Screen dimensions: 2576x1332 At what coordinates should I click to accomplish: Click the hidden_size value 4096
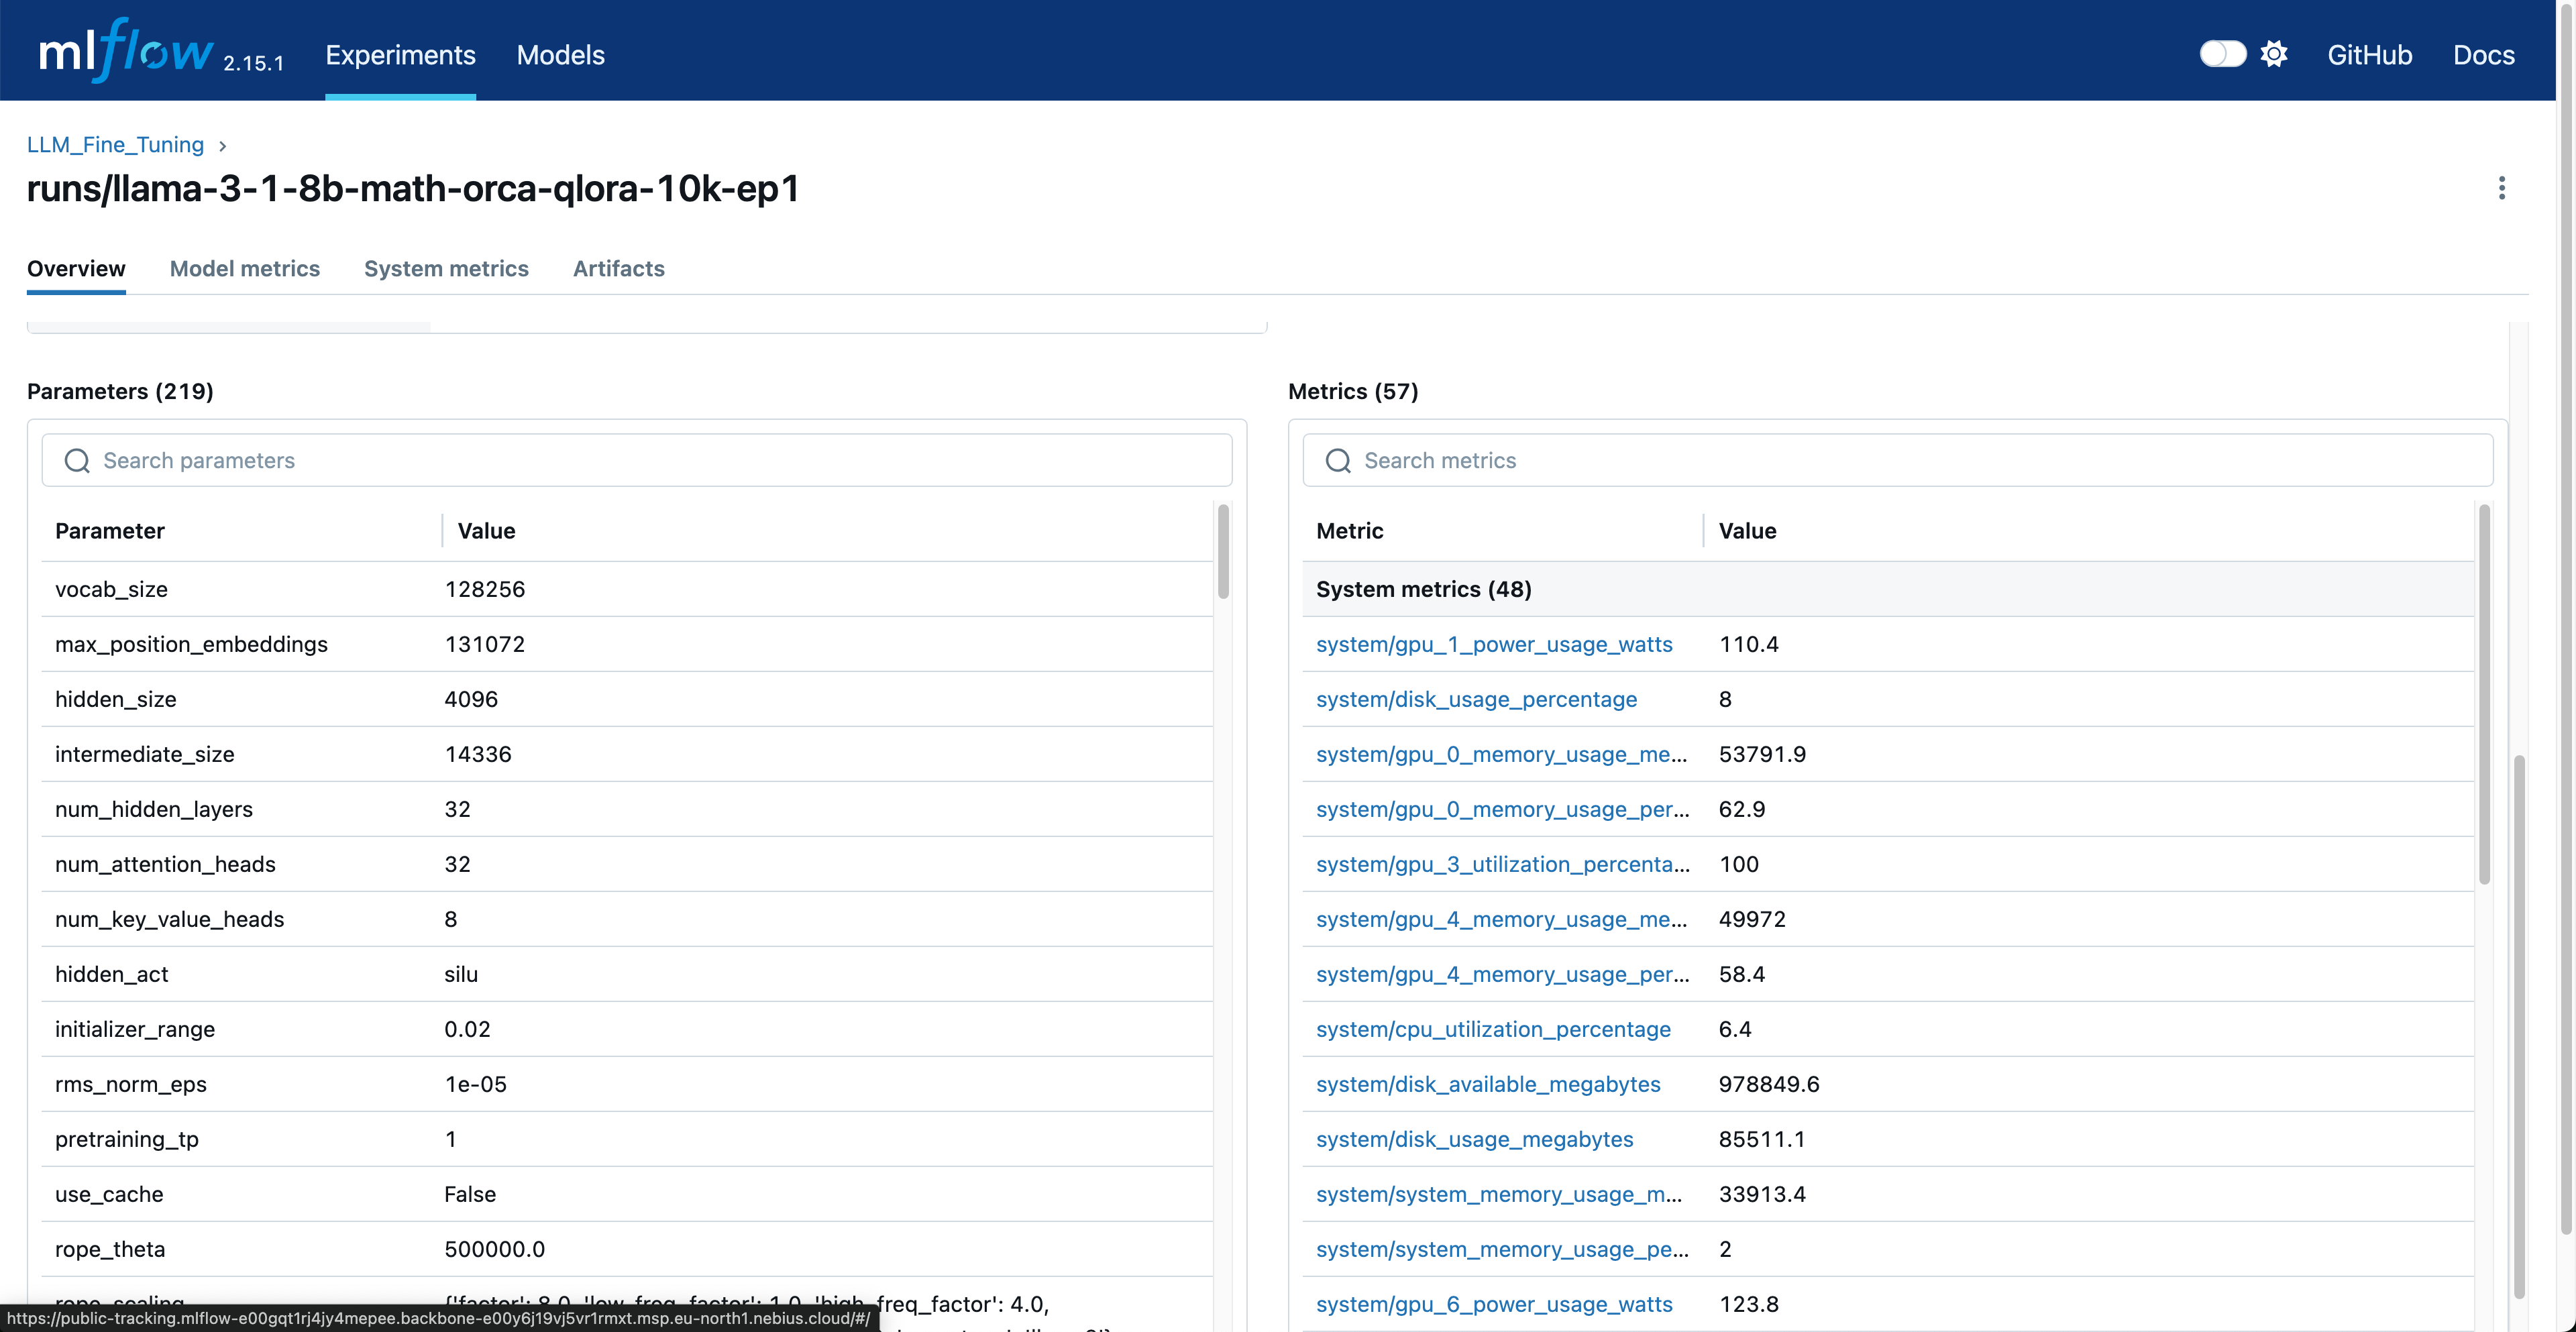(471, 699)
